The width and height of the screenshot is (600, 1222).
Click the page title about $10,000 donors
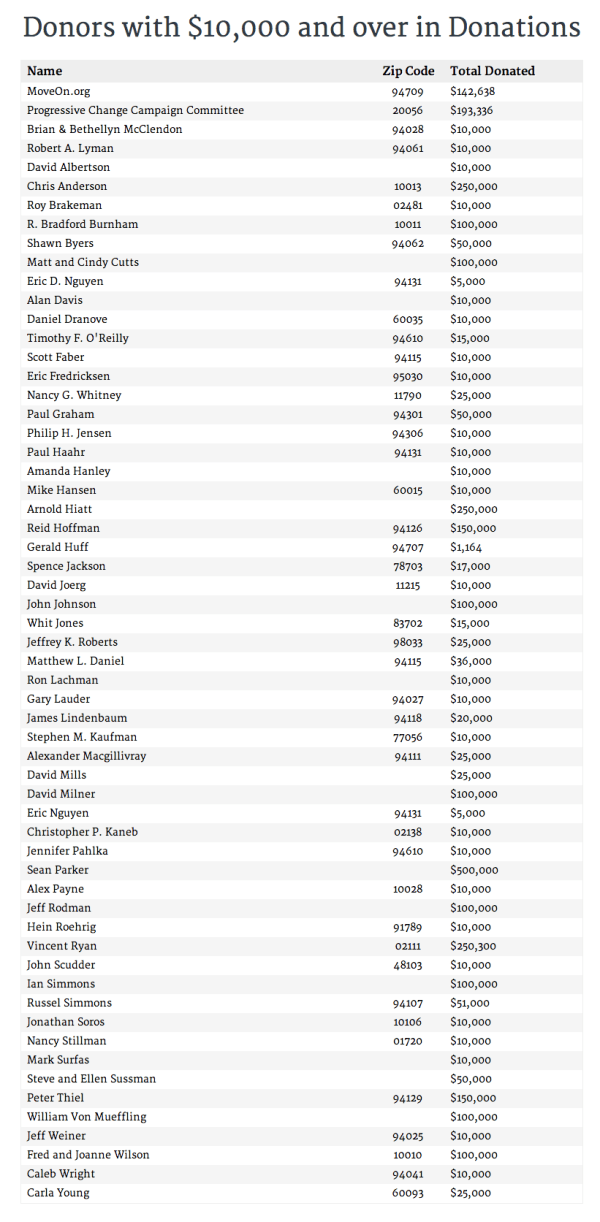pos(300,28)
